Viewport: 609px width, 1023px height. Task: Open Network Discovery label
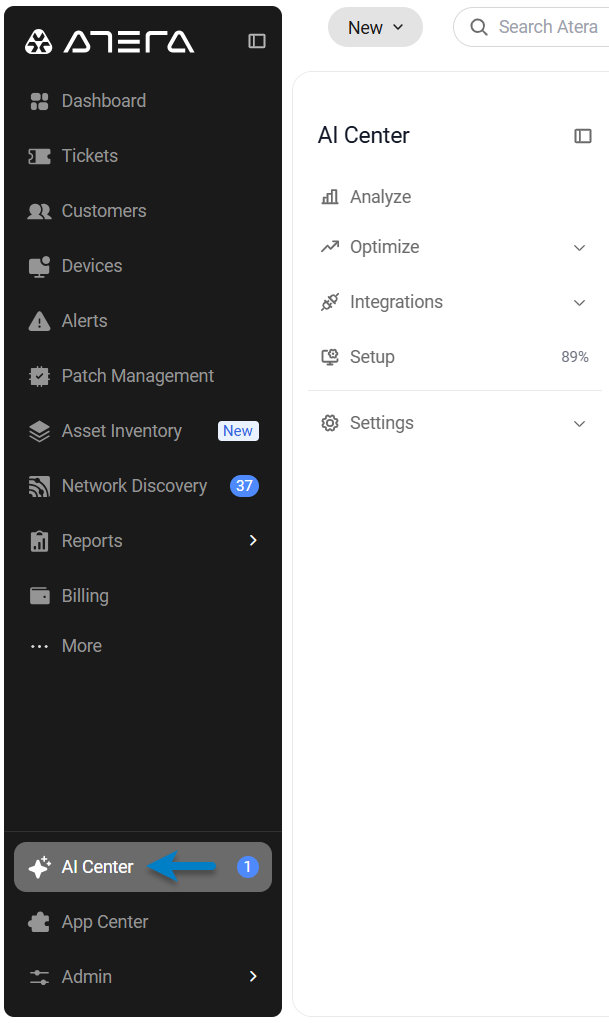[134, 486]
